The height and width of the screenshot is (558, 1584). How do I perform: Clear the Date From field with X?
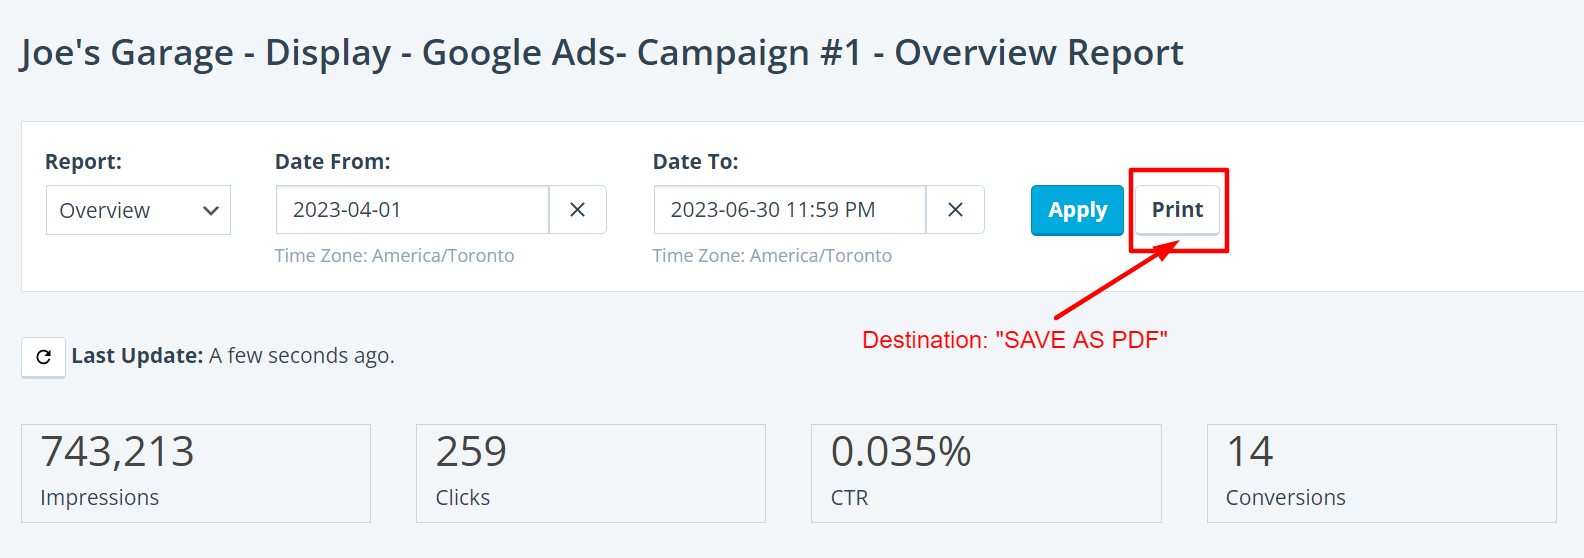577,210
